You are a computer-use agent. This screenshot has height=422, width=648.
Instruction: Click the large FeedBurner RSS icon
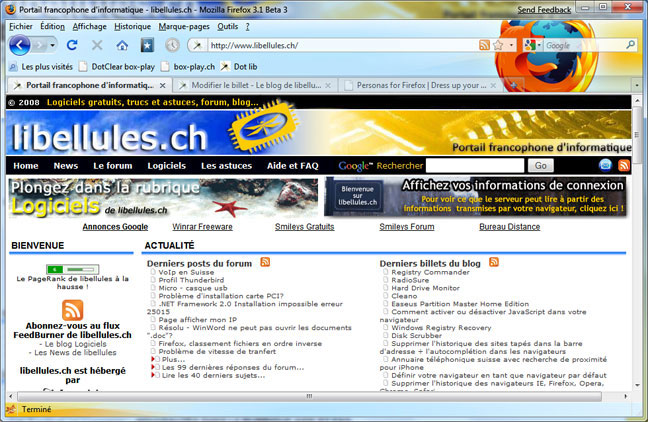[72, 310]
